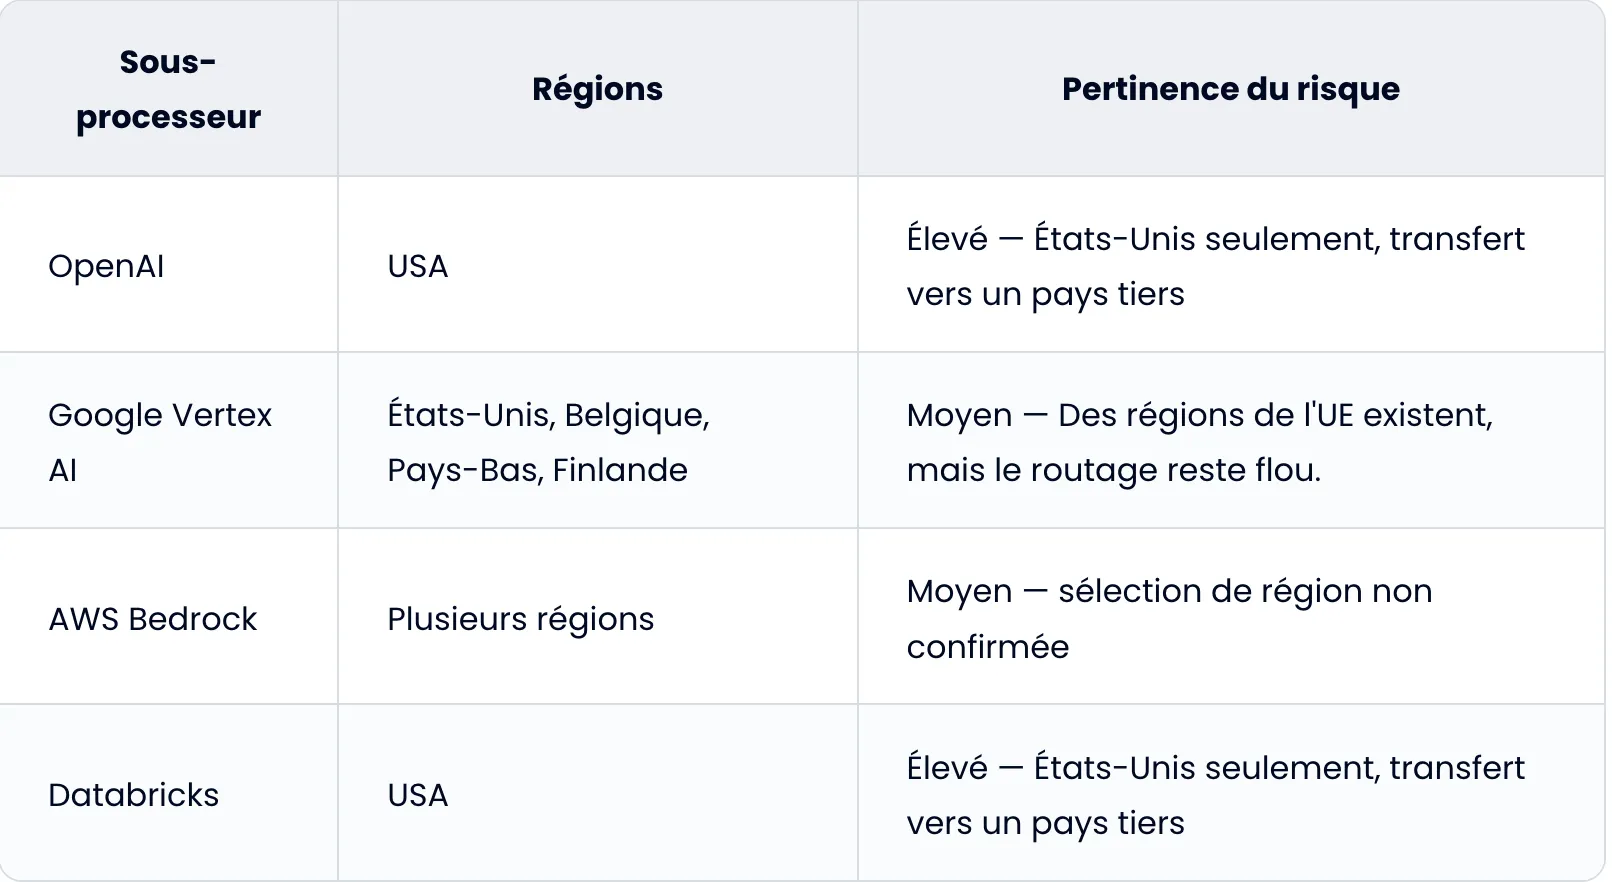
Task: Click the Régions column header
Action: pyautogui.click(x=597, y=90)
